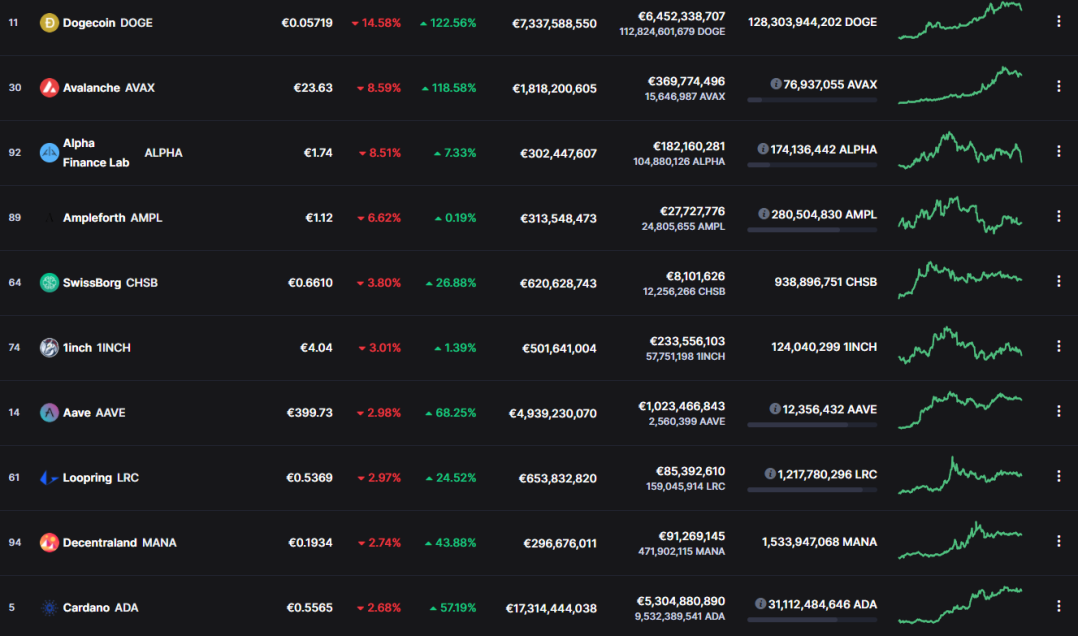Click info icon next to AAVE supply
The height and width of the screenshot is (636, 1078).
(x=775, y=409)
